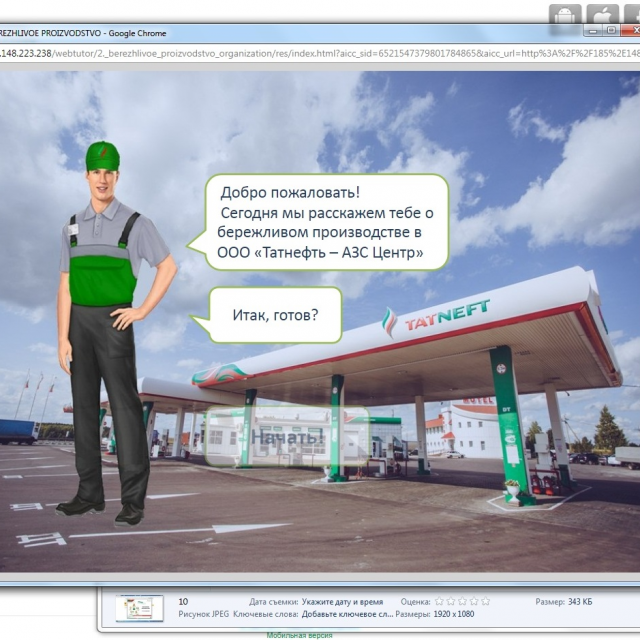
Task: Minimize the Google Chrome window
Action: pos(593,31)
